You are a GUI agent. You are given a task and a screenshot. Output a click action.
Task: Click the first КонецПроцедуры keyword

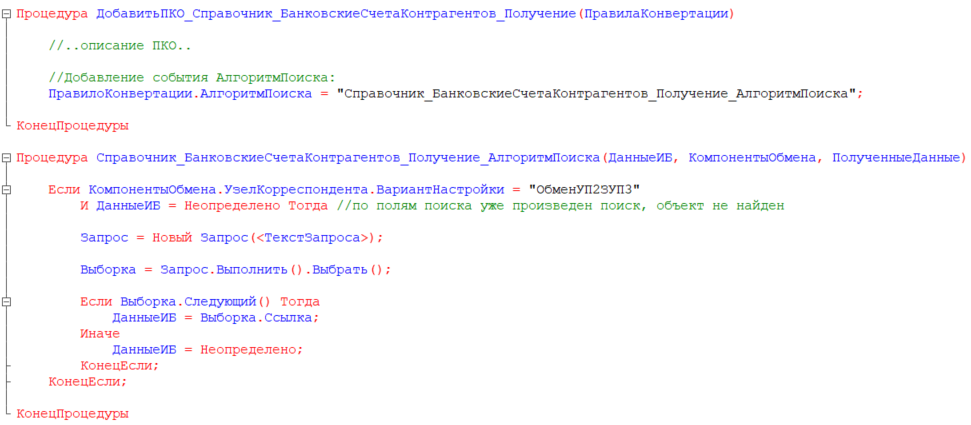tap(72, 126)
